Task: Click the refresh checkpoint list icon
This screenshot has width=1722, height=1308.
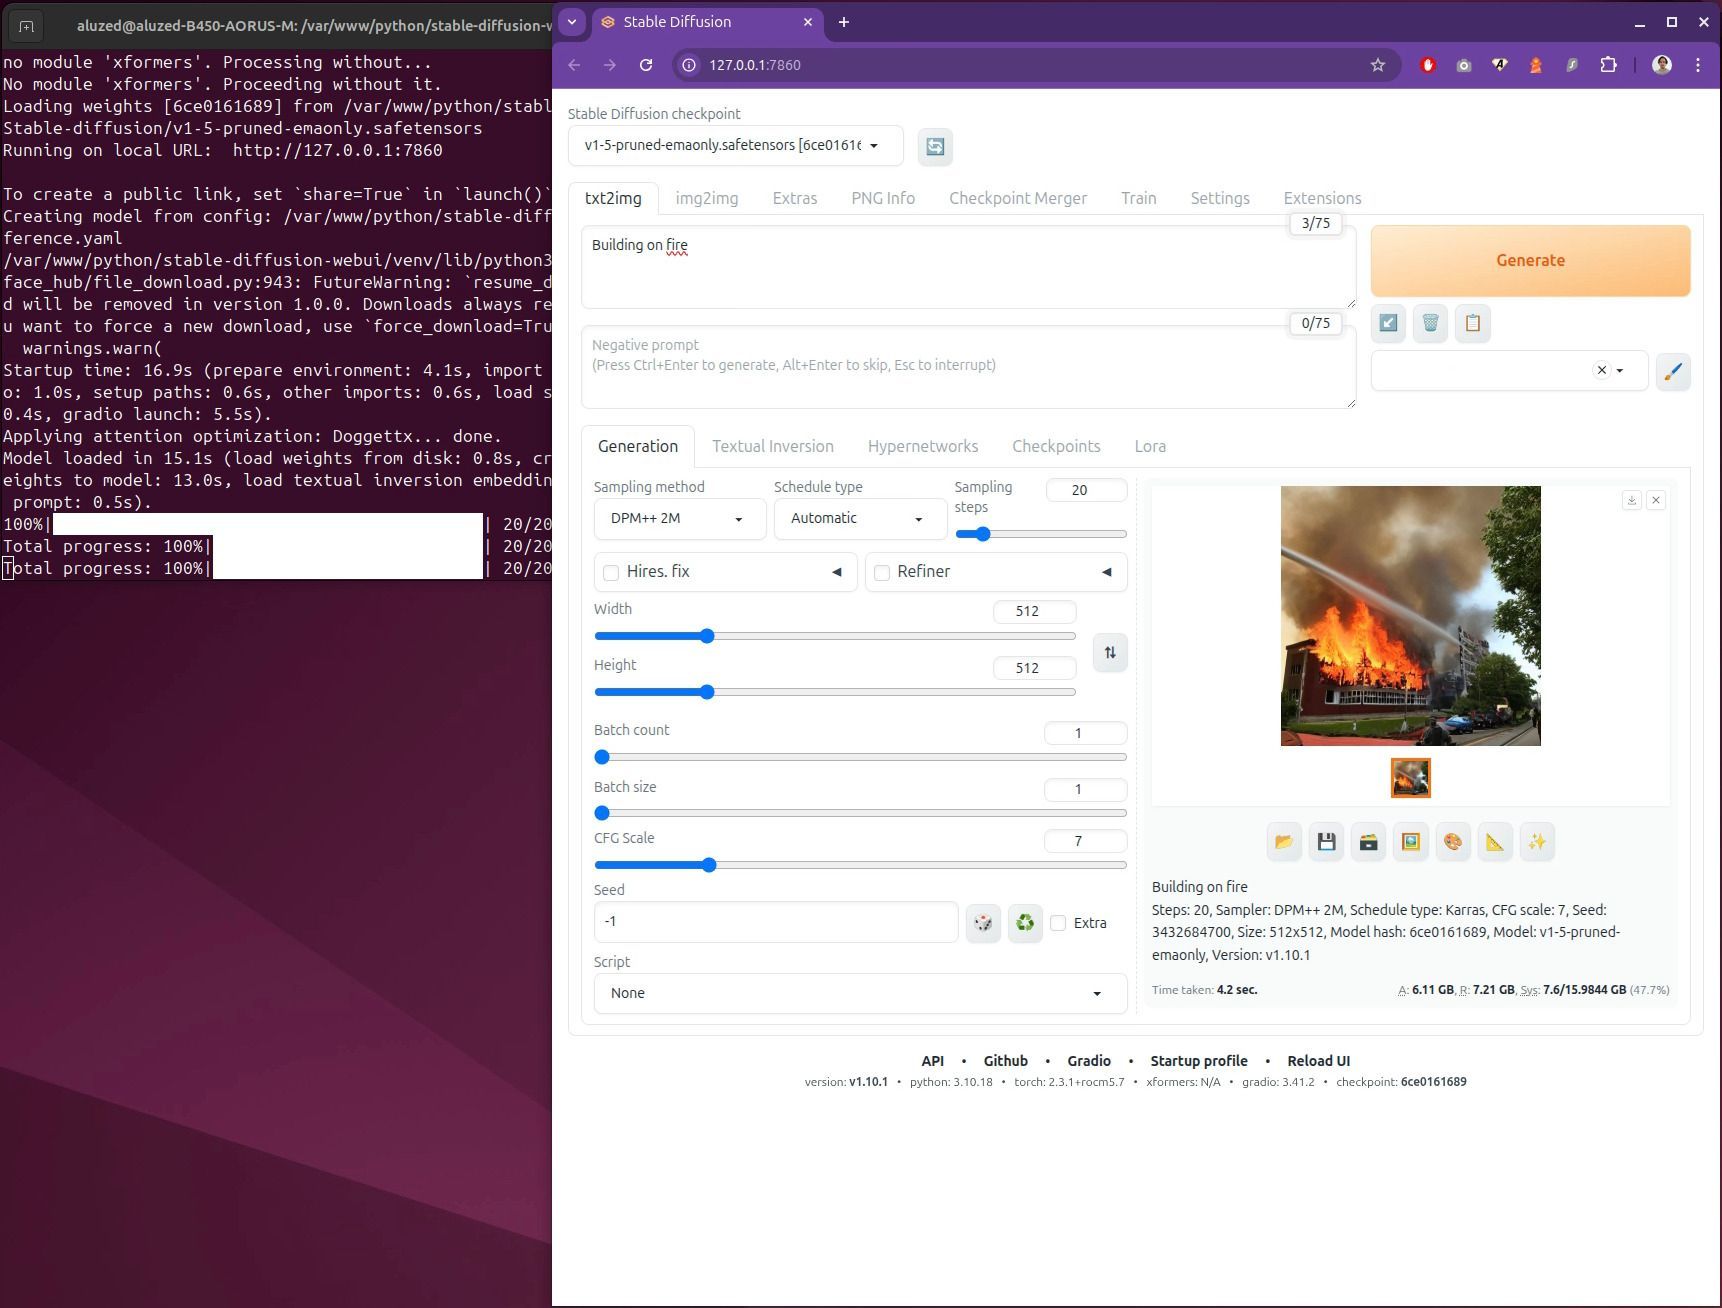Action: [935, 147]
